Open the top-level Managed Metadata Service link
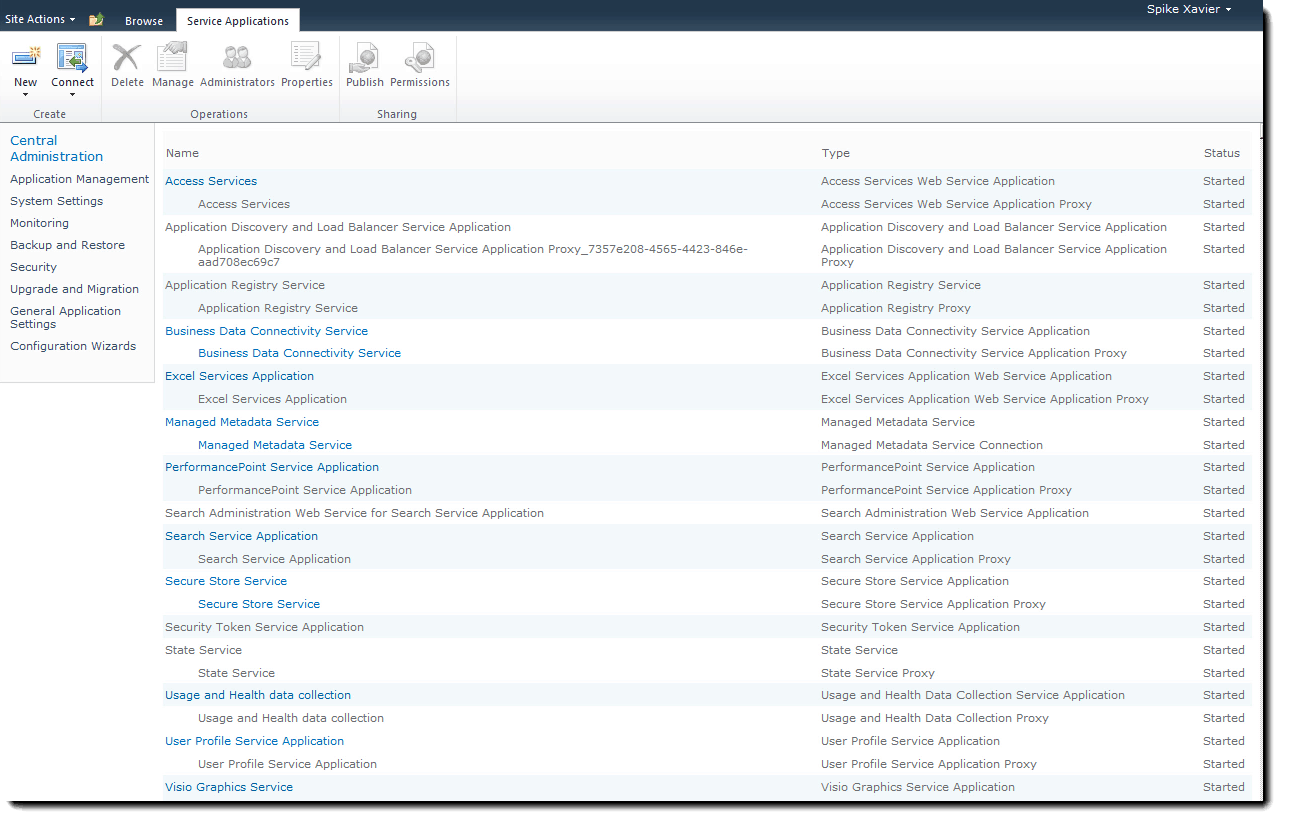 [x=242, y=422]
